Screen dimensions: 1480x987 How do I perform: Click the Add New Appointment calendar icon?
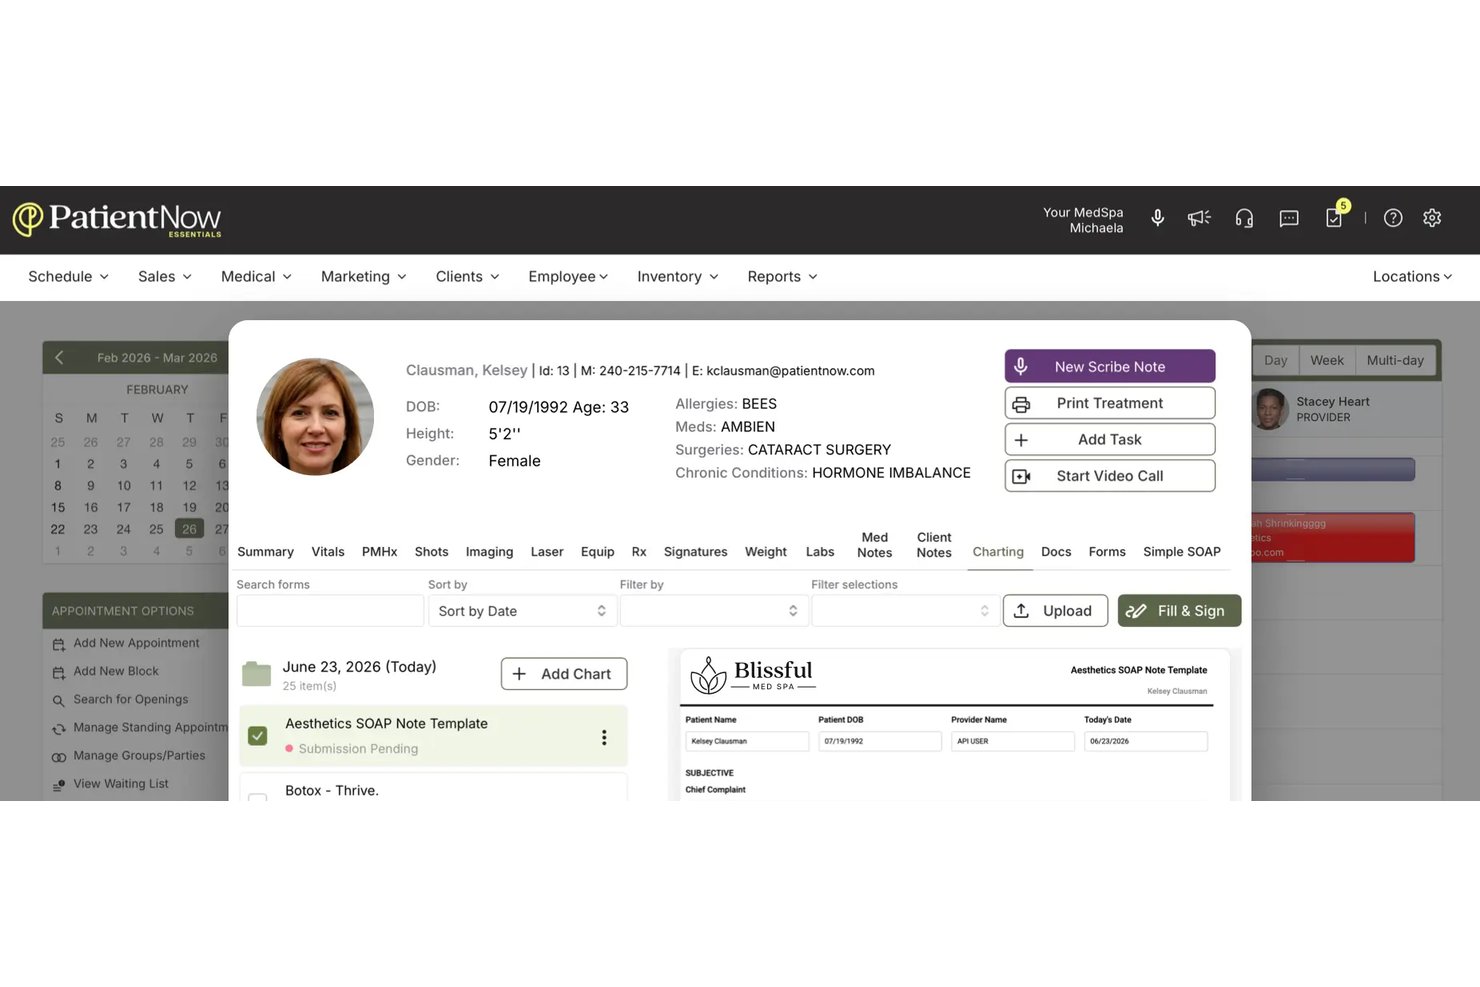click(x=59, y=644)
